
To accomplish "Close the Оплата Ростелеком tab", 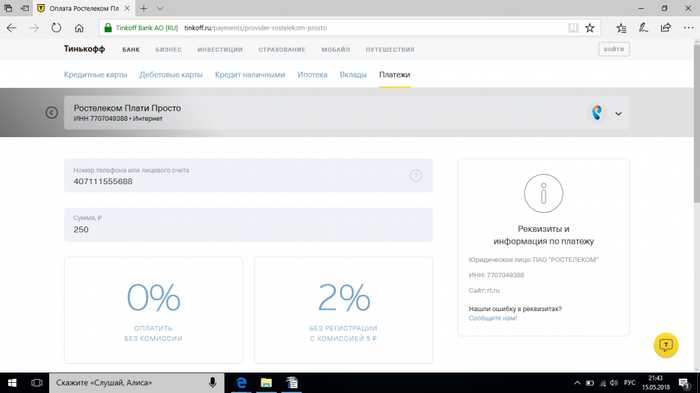I will (x=127, y=8).
